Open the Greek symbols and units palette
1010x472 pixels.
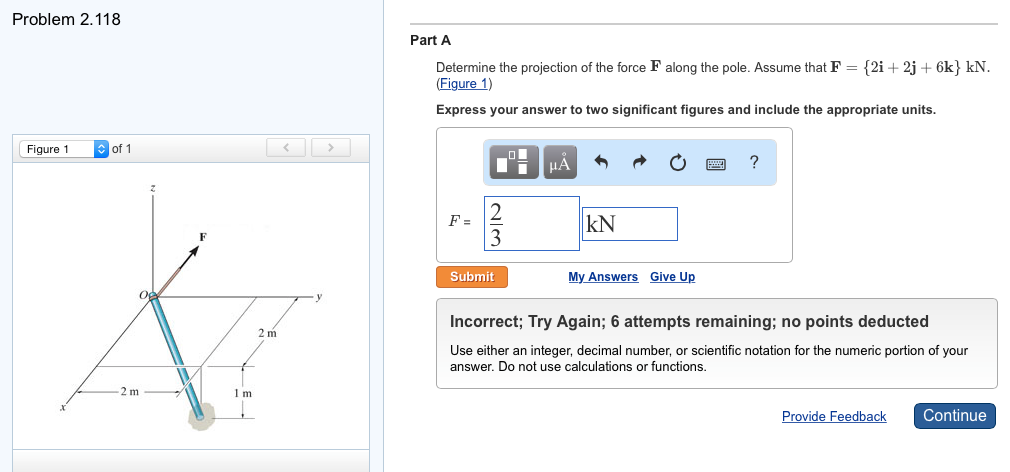tap(558, 162)
